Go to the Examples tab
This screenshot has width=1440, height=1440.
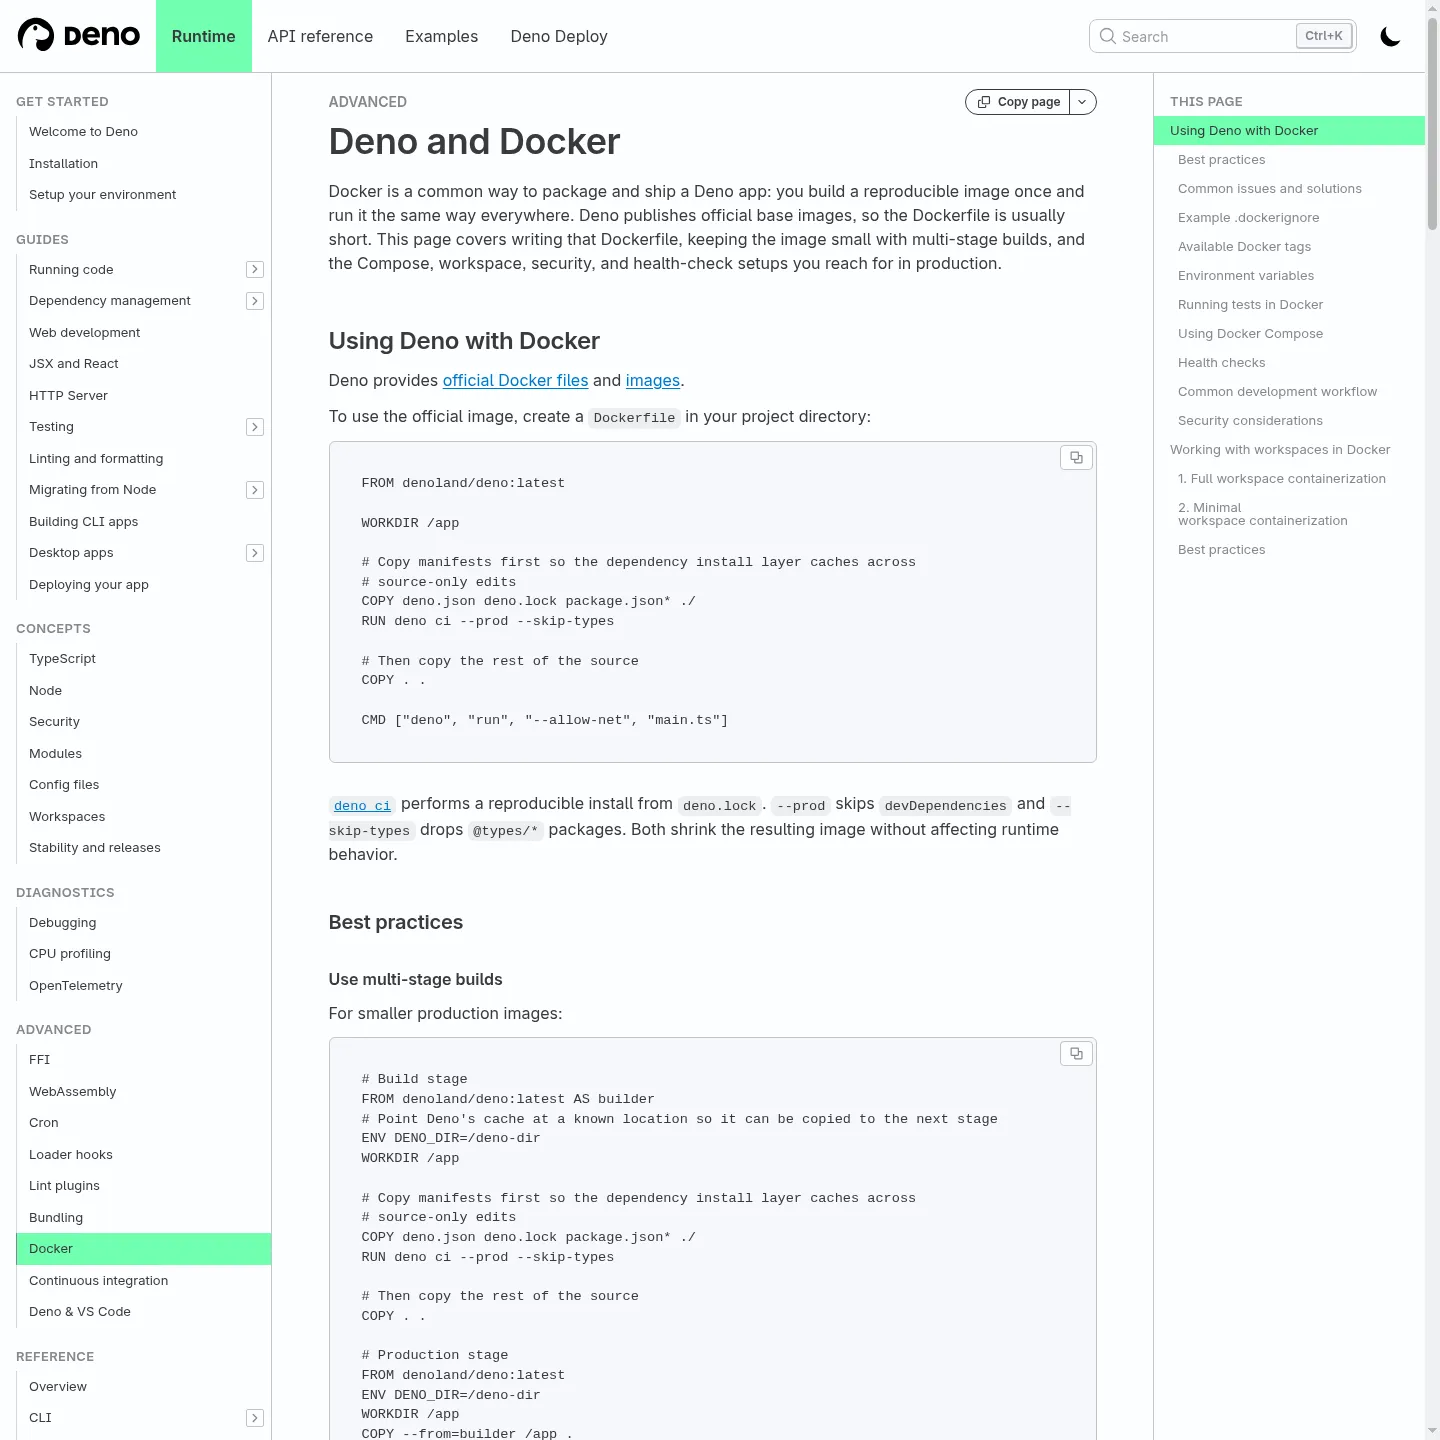click(x=442, y=36)
